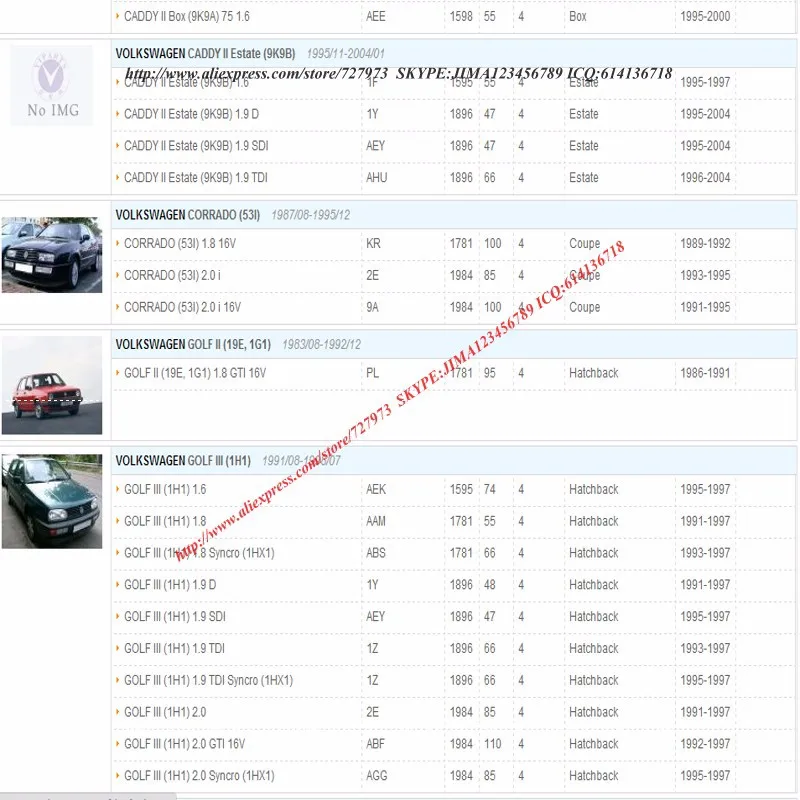800x800 pixels.
Task: Click engine code AEE in Caddy Box row
Action: click(376, 16)
